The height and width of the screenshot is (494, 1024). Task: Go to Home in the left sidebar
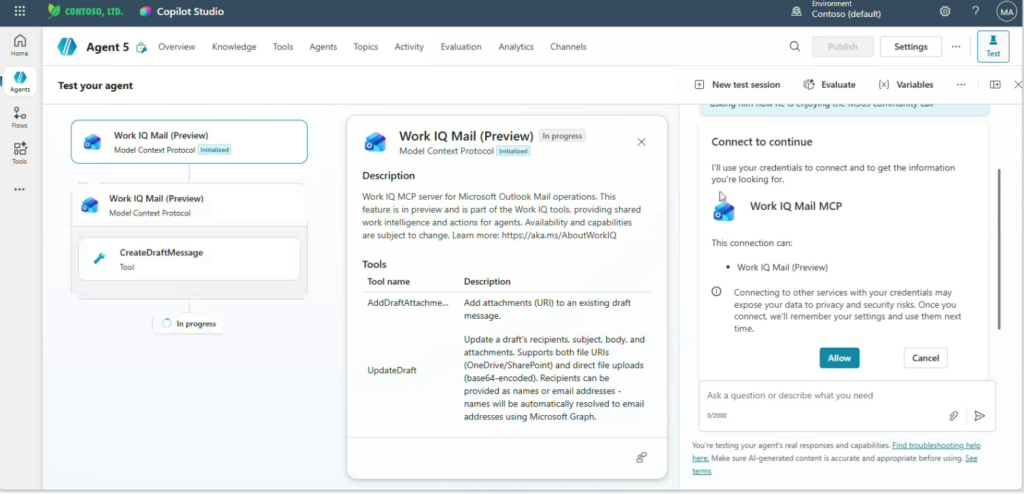pos(20,44)
